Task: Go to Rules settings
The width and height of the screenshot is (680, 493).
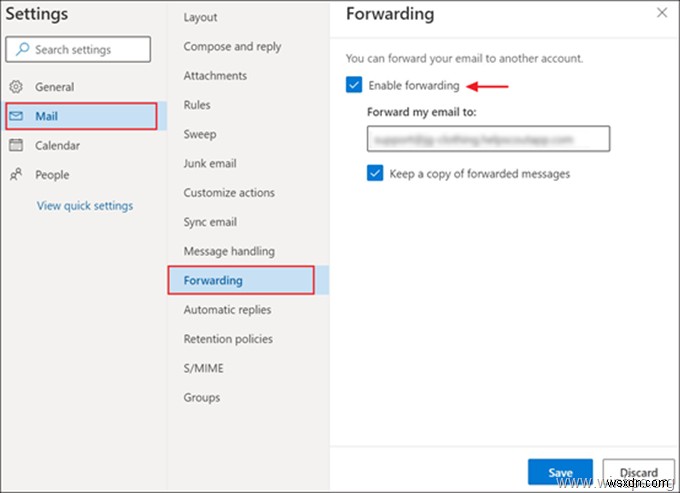Action: (198, 105)
